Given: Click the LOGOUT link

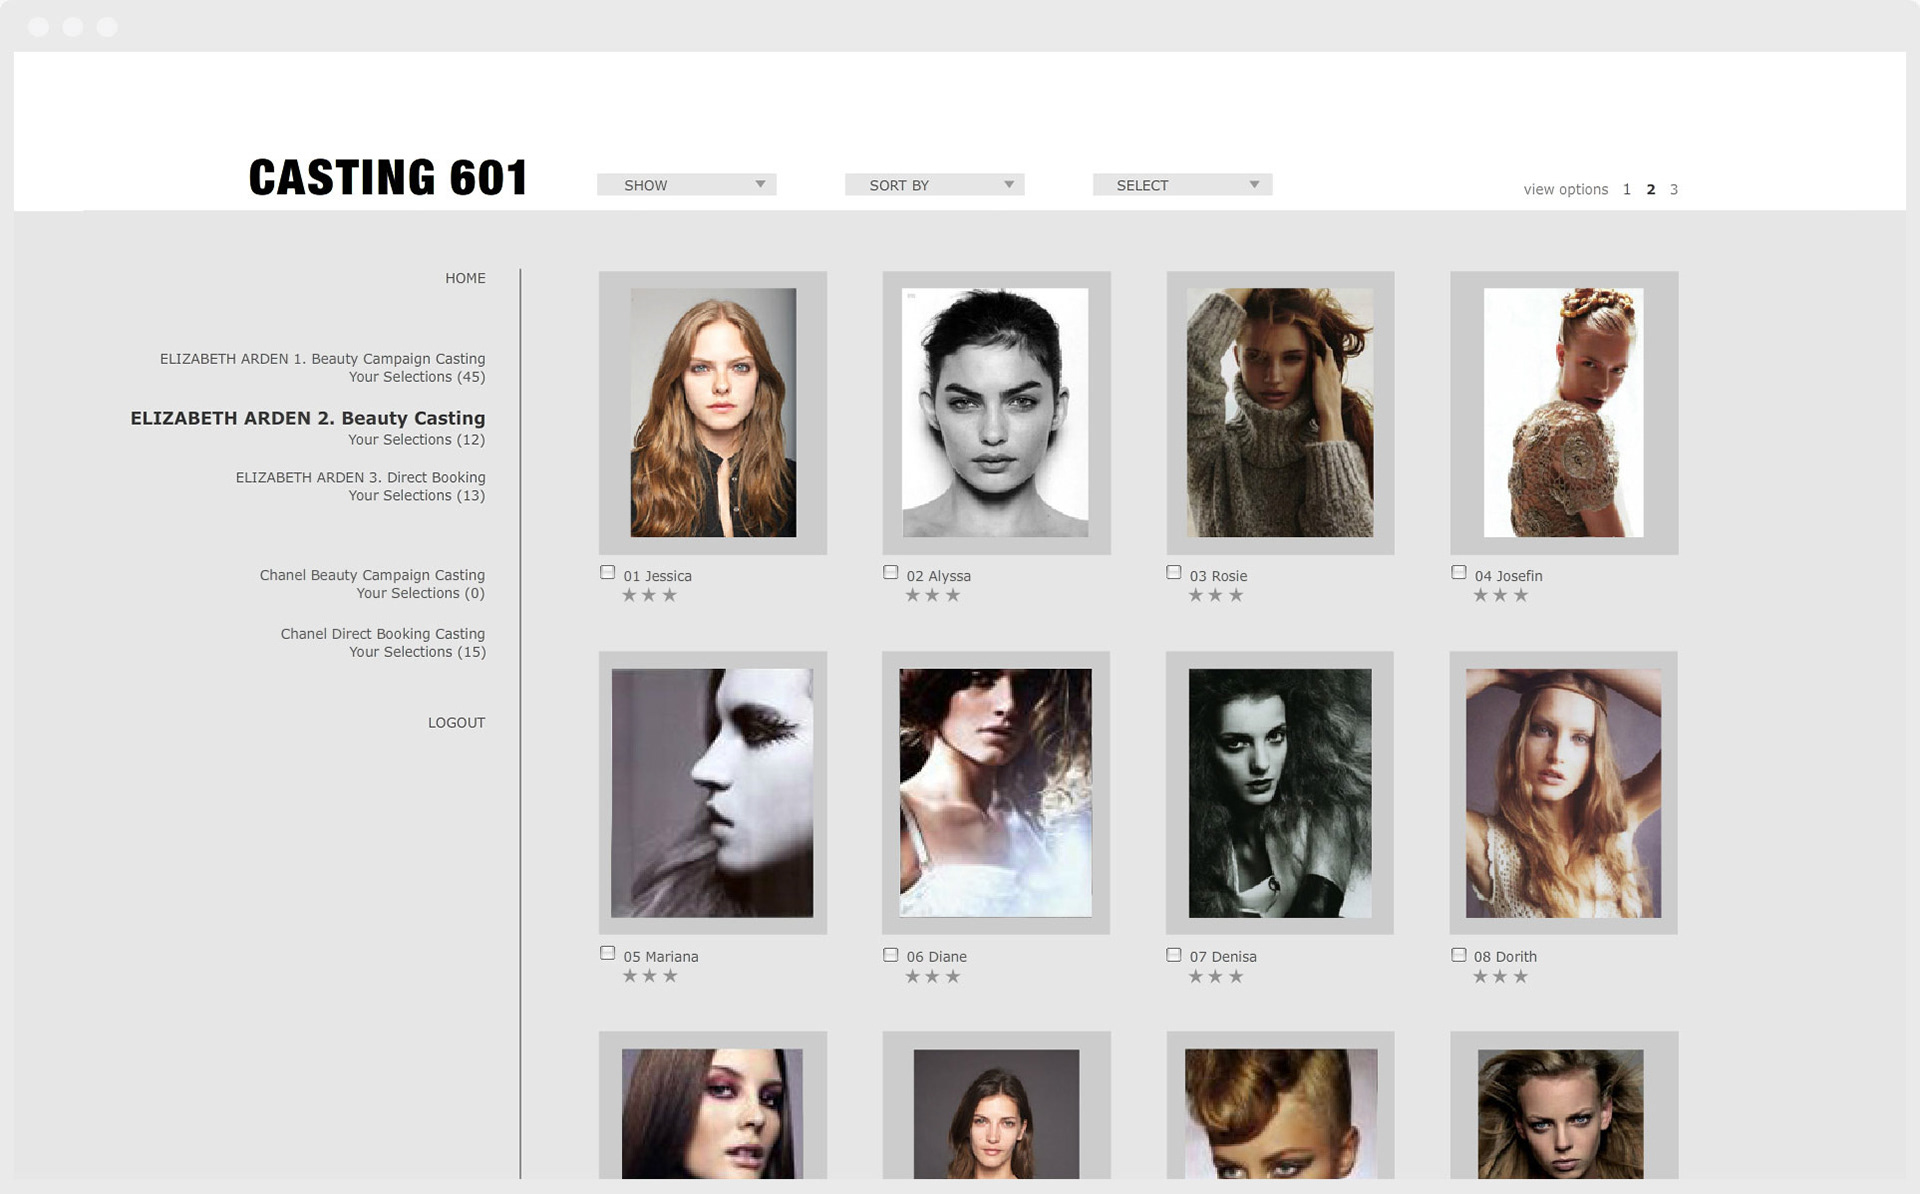Looking at the screenshot, I should pos(456,722).
